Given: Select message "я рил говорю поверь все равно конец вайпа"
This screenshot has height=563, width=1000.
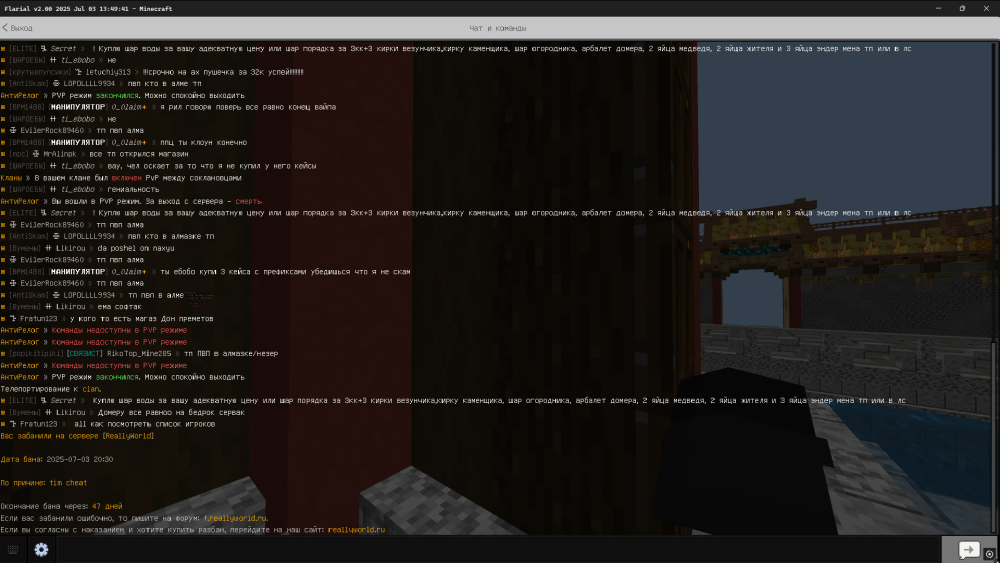Looking at the screenshot, I should coord(168,107).
